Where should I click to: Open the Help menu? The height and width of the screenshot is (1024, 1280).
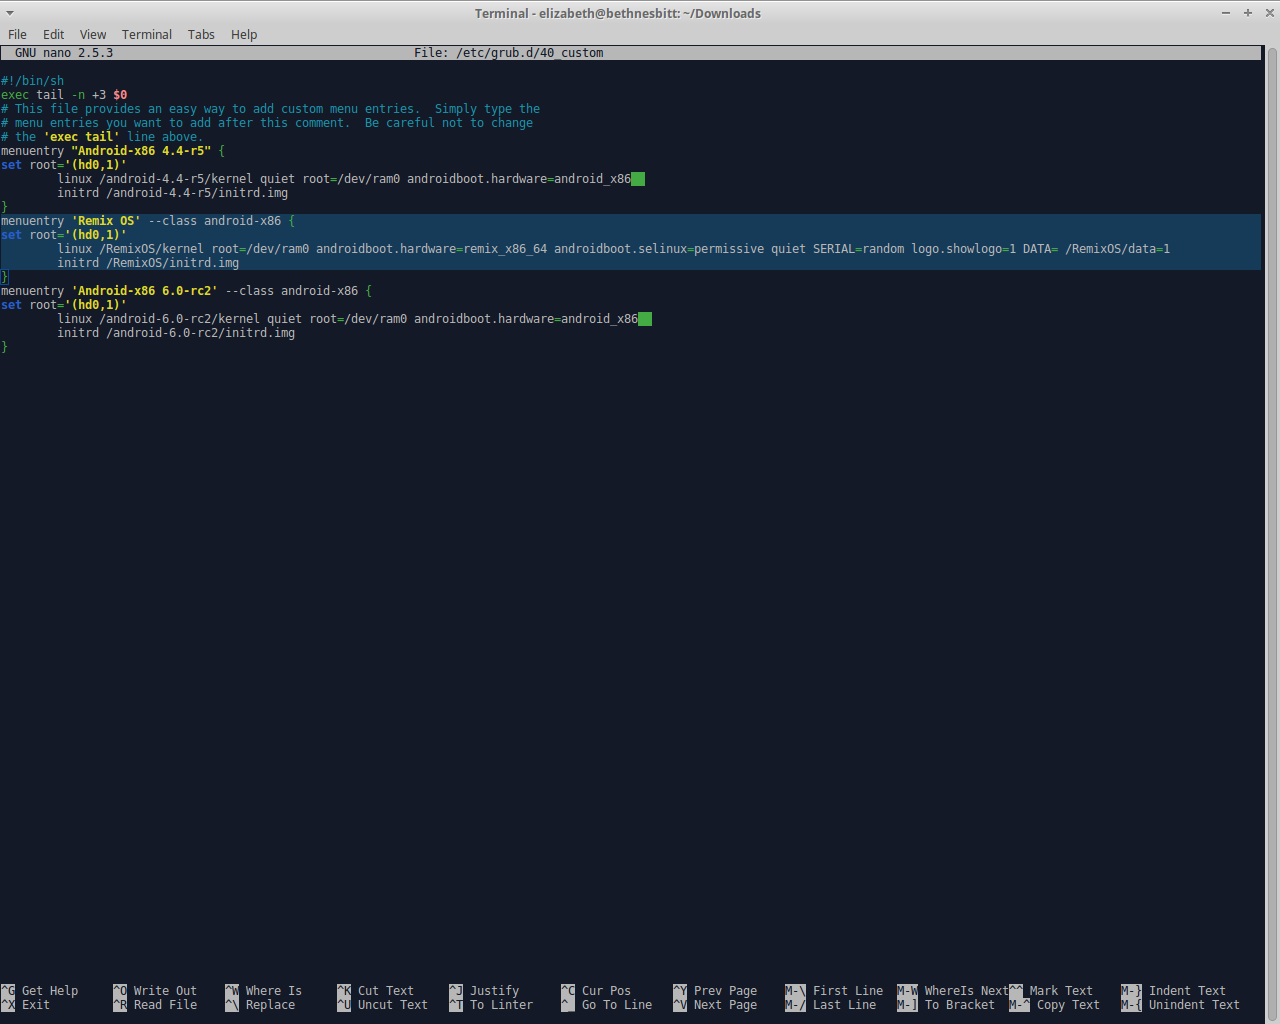click(244, 34)
